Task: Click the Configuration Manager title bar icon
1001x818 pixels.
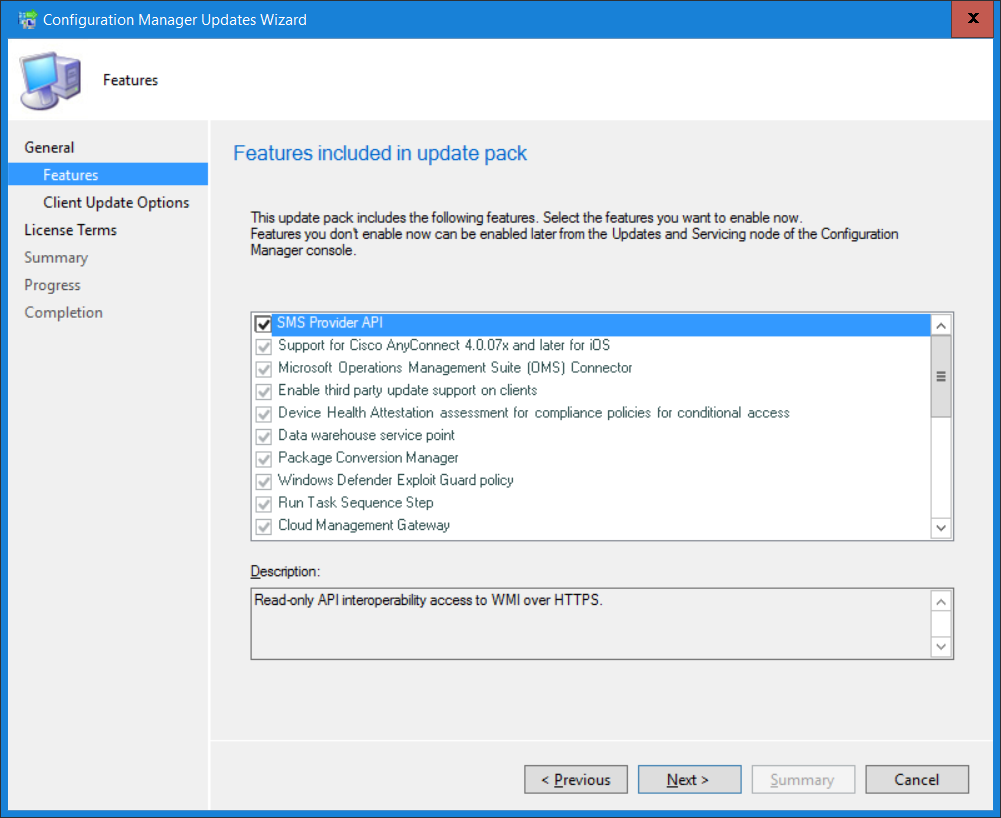Action: 27,20
